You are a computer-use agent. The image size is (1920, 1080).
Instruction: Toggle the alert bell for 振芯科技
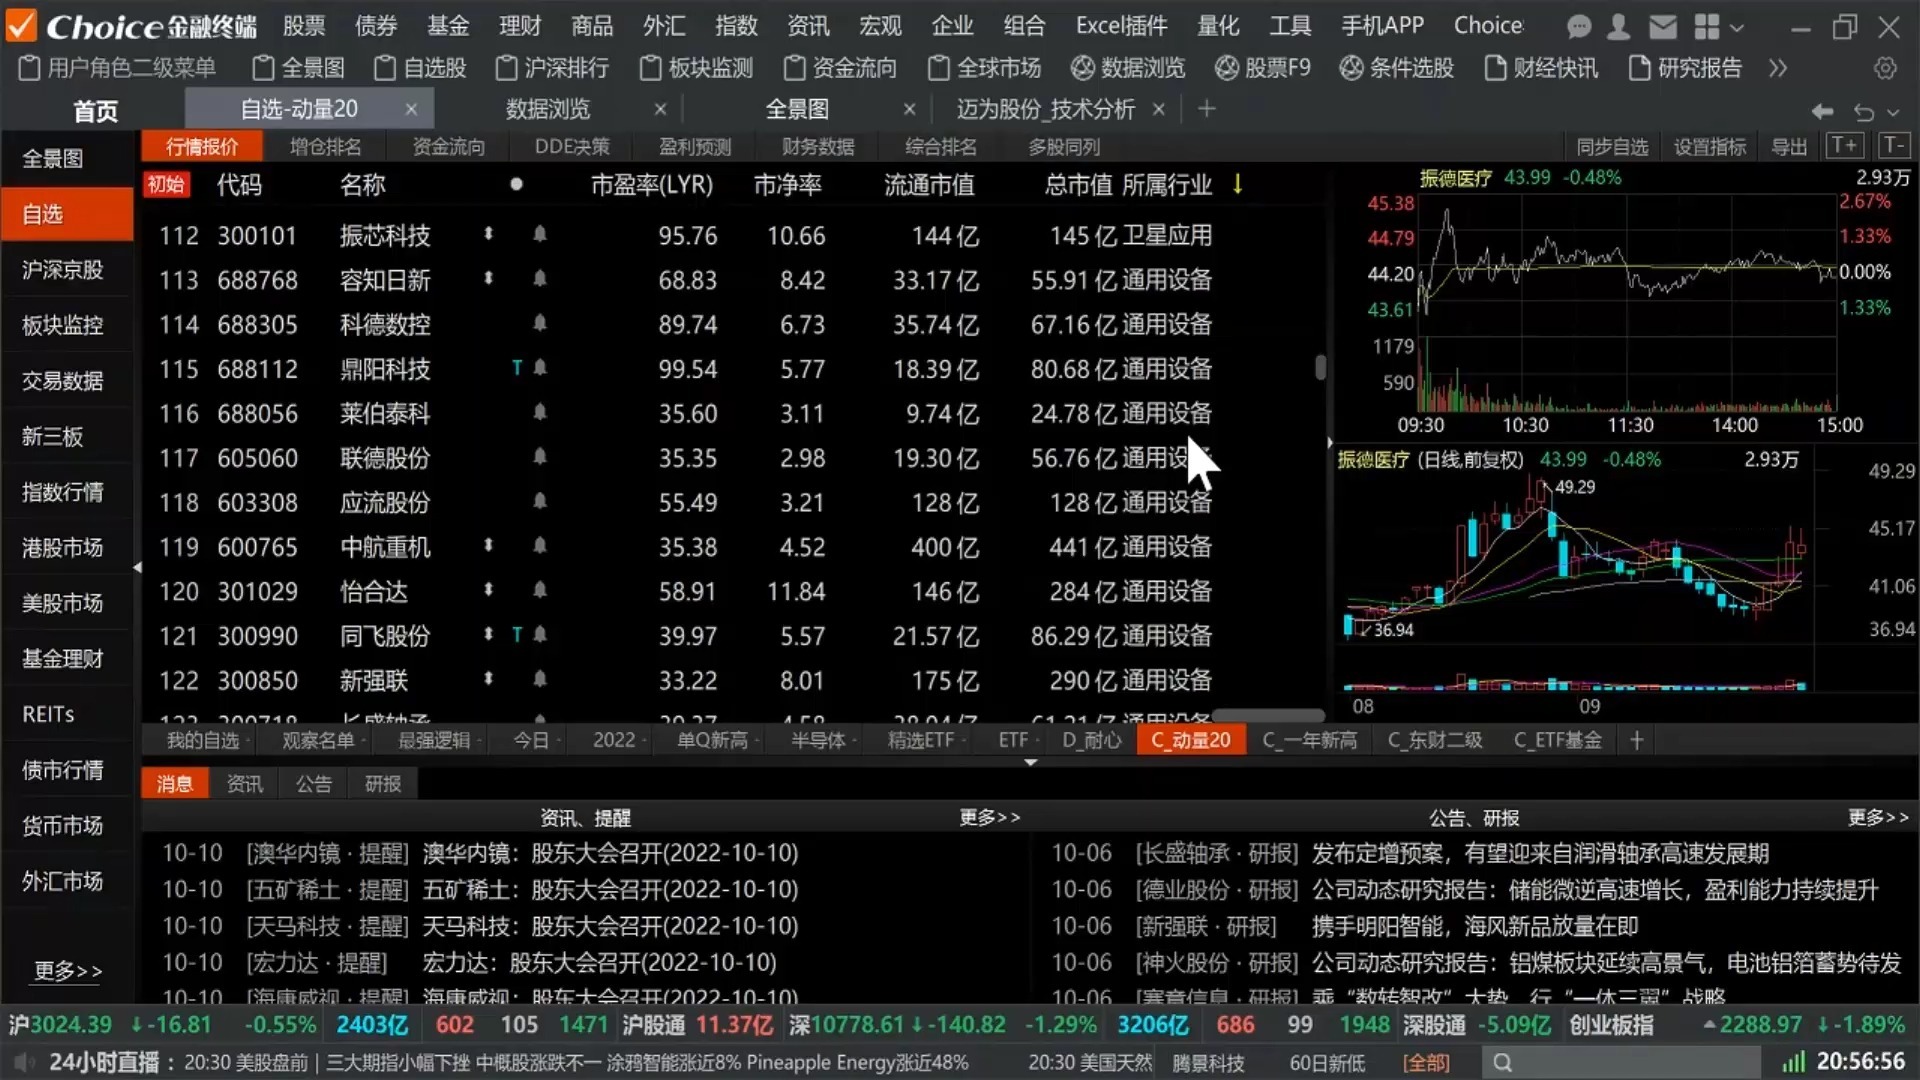[540, 235]
